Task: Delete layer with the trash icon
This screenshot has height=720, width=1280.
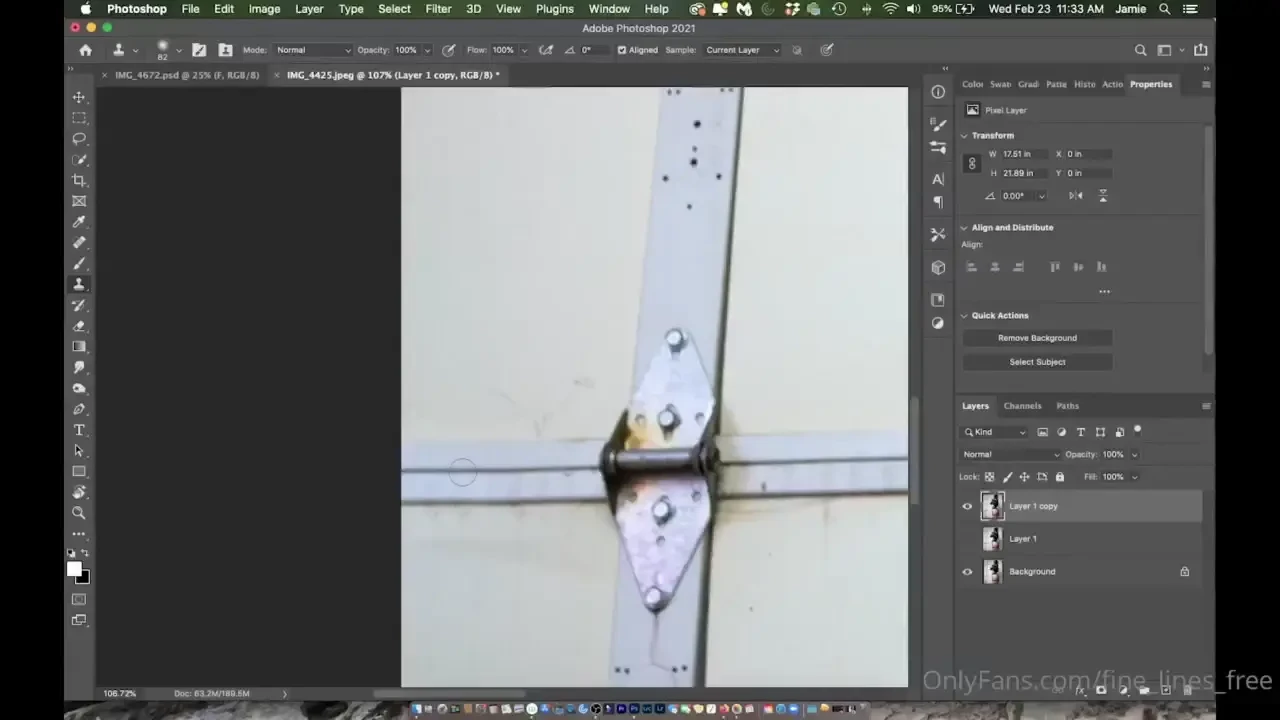Action: click(1190, 690)
